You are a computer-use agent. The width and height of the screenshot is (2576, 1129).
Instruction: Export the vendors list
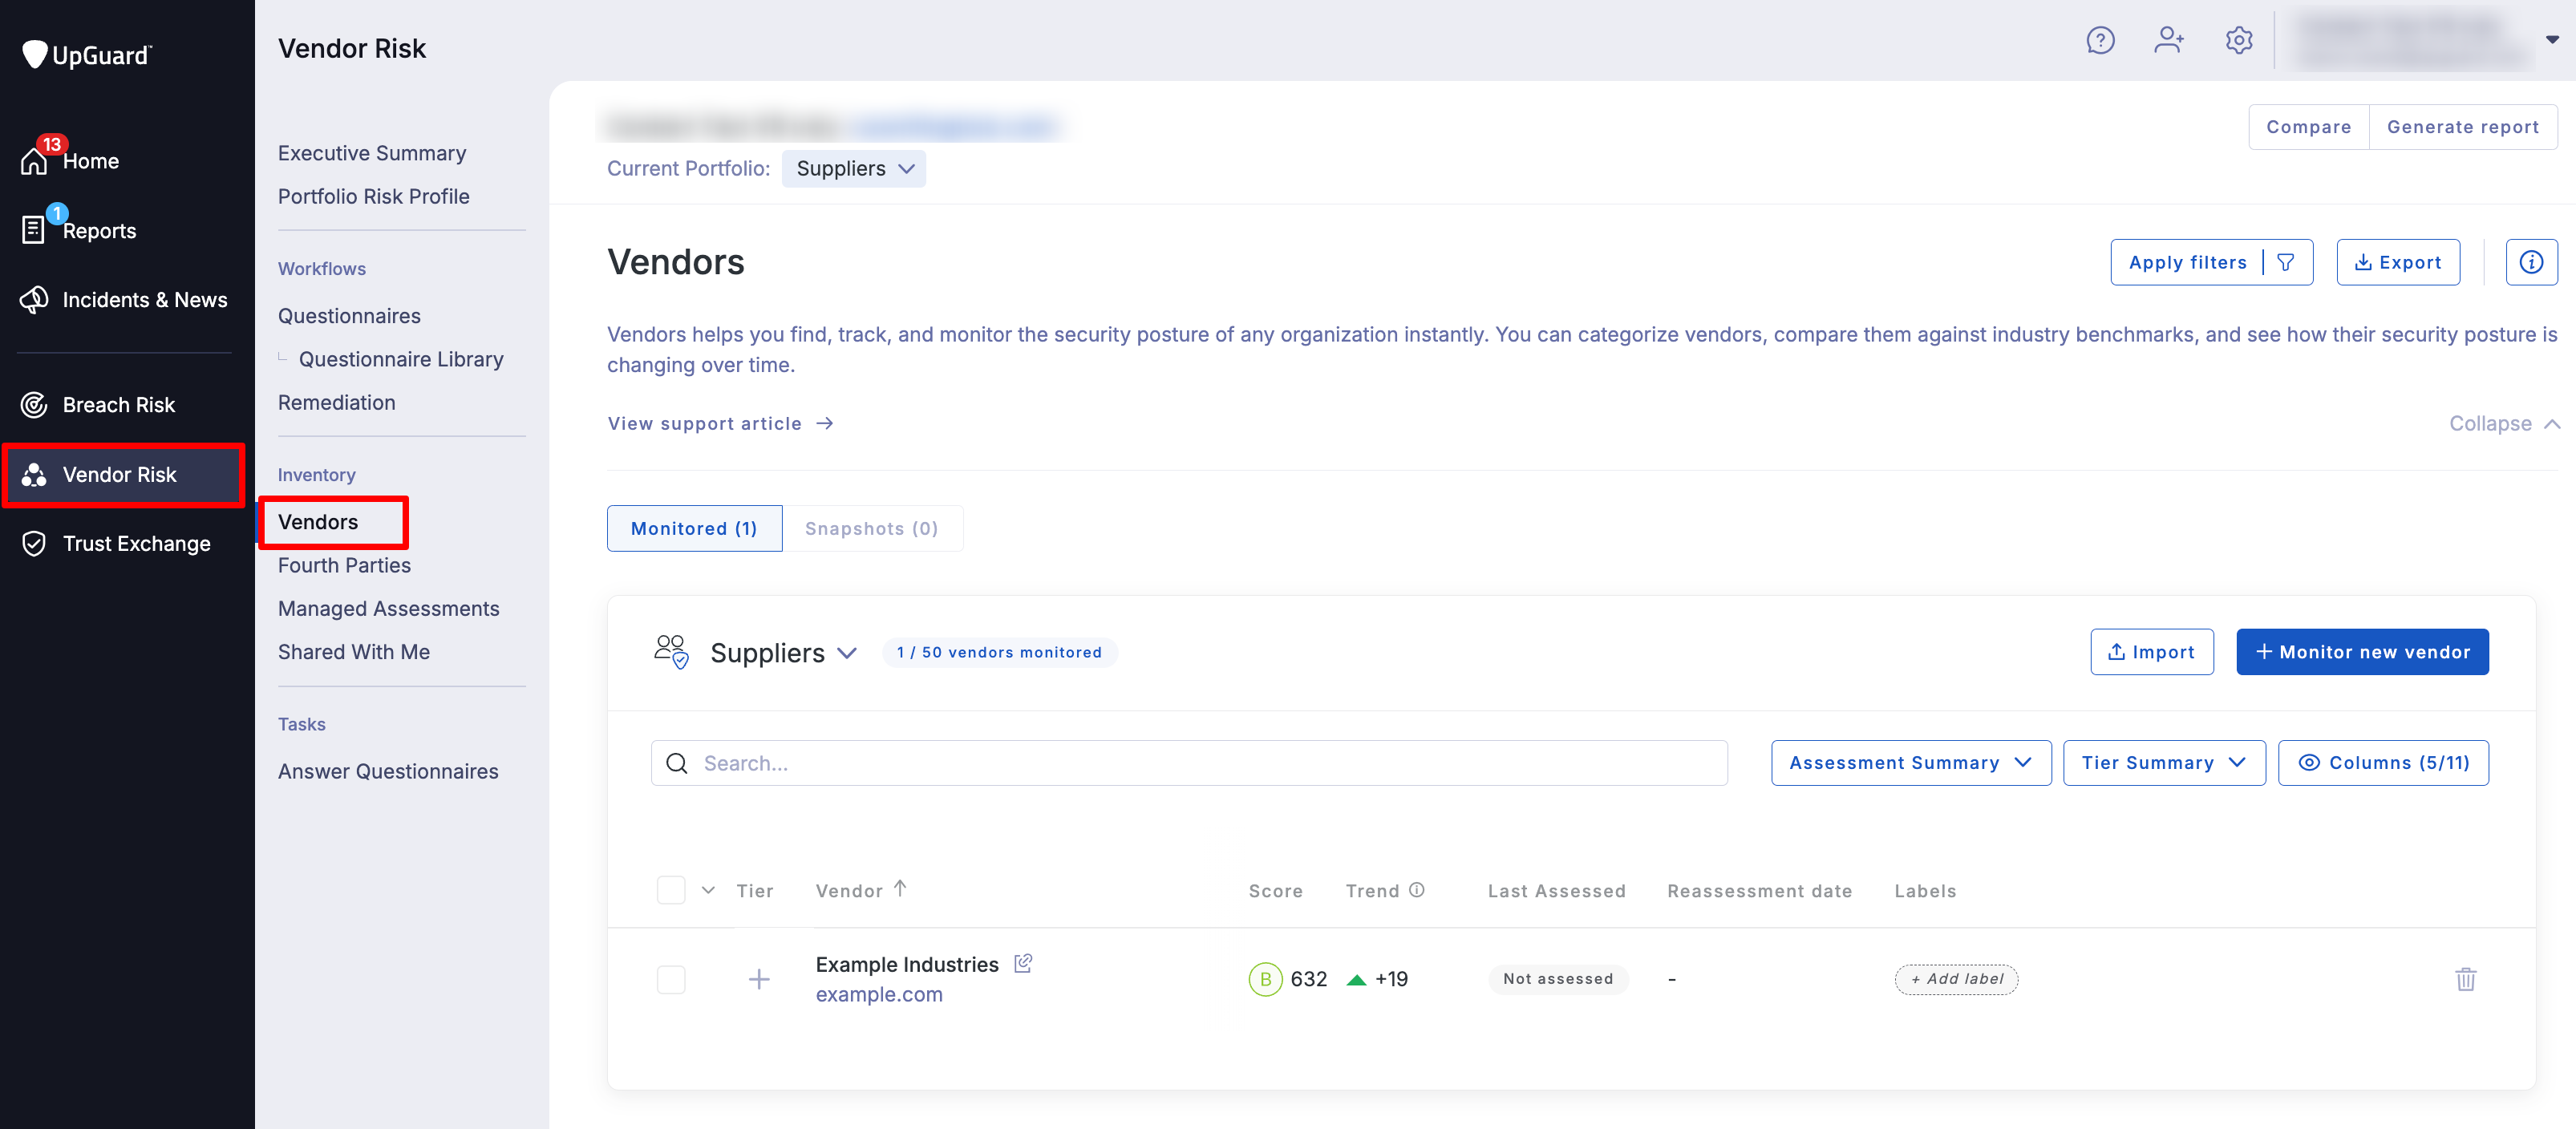[2397, 262]
